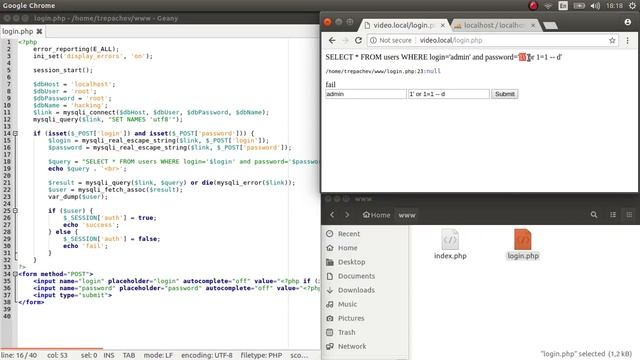The height and width of the screenshot is (360, 640).
Task: Click the www breadcrumb in Files
Action: 407,215
